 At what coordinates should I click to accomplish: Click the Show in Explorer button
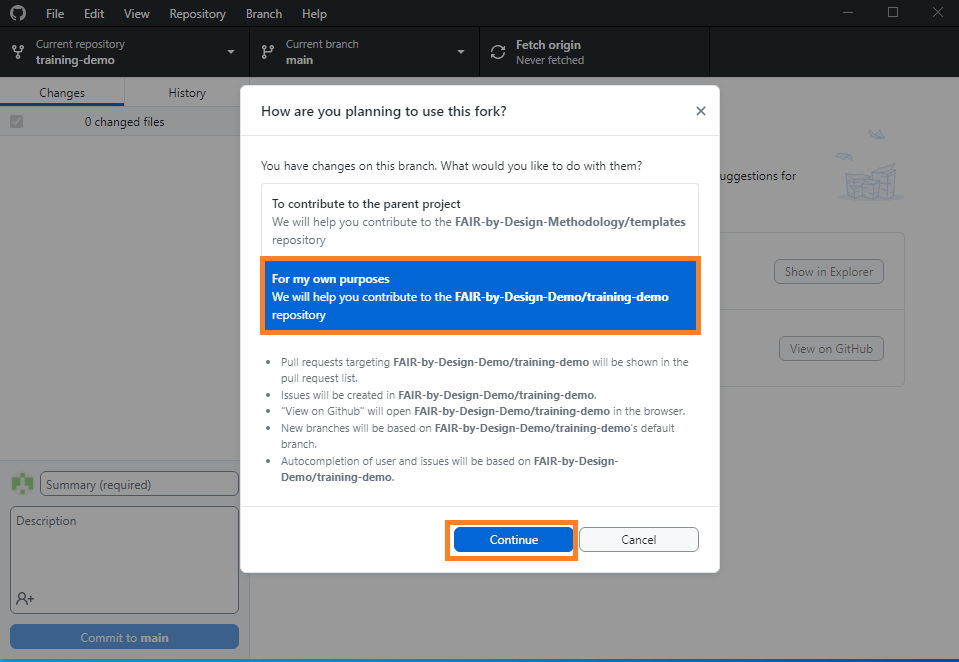coord(828,271)
